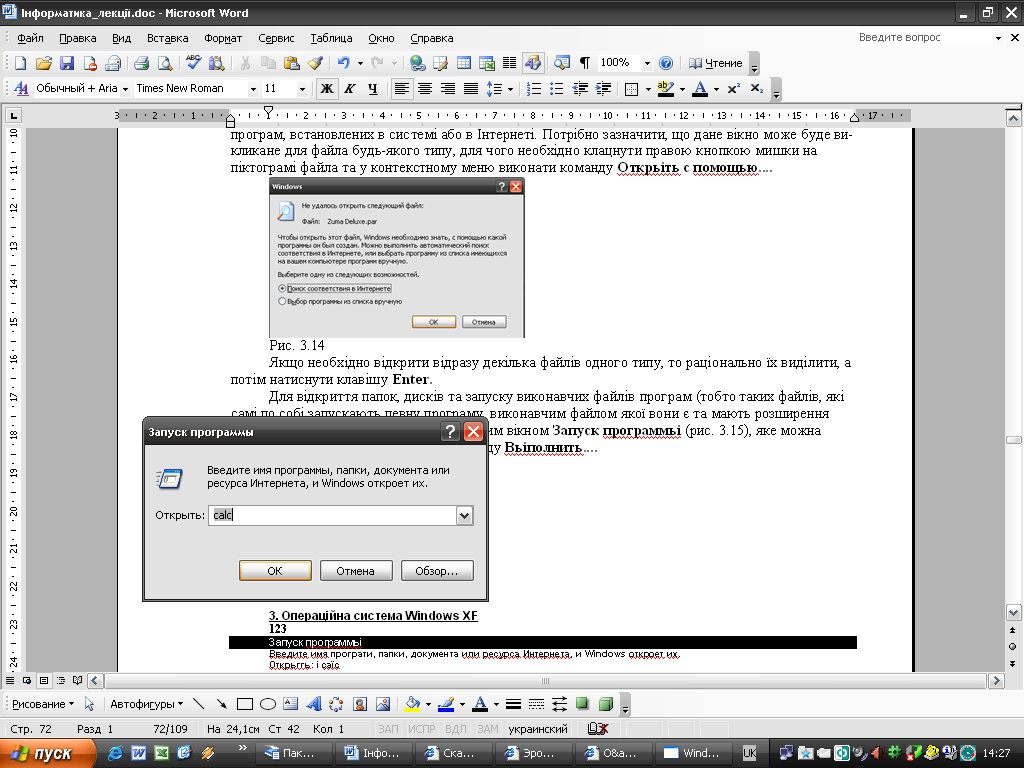Run spelling and grammar check
This screenshot has width=1024, height=768.
tap(193, 63)
